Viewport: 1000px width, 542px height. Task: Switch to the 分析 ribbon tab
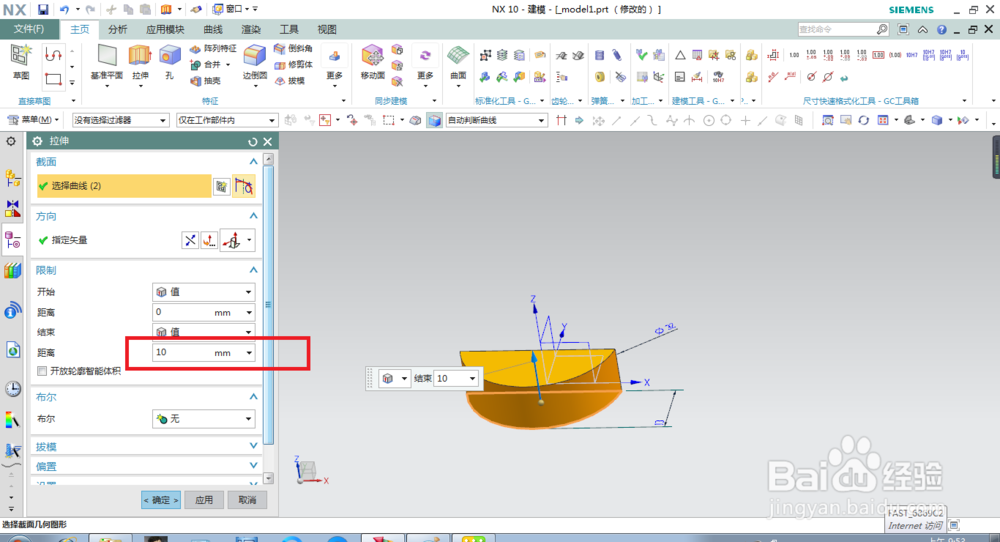pos(117,29)
